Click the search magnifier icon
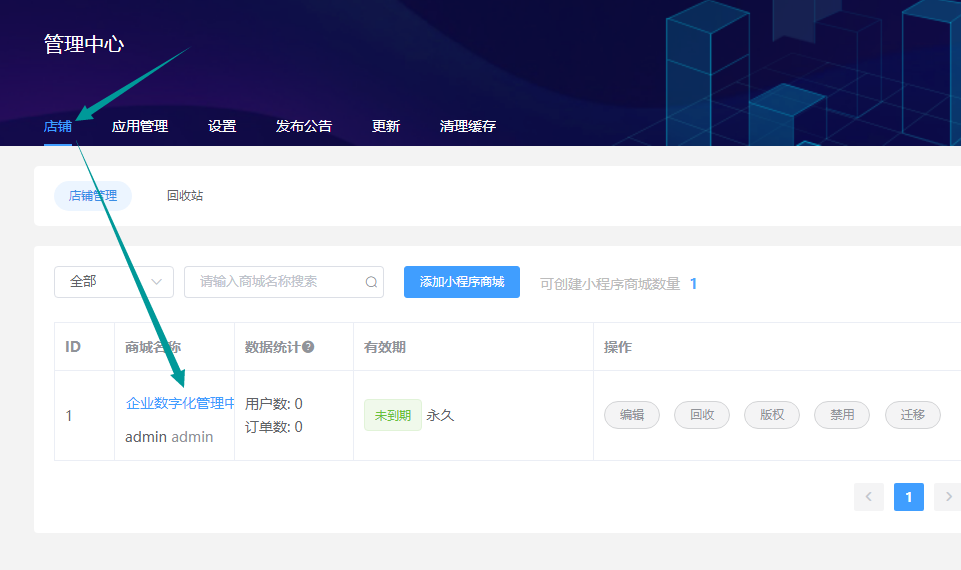This screenshot has height=570, width=961. click(x=371, y=282)
